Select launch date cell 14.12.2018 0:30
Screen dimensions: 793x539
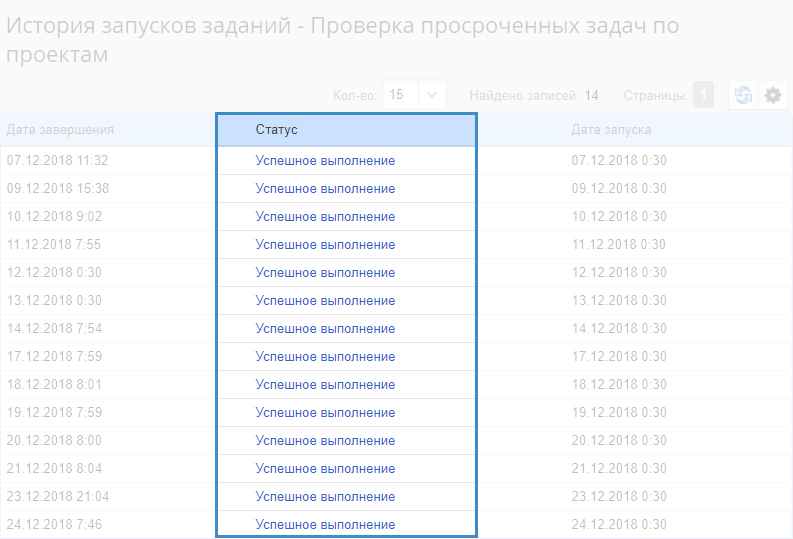[619, 329]
